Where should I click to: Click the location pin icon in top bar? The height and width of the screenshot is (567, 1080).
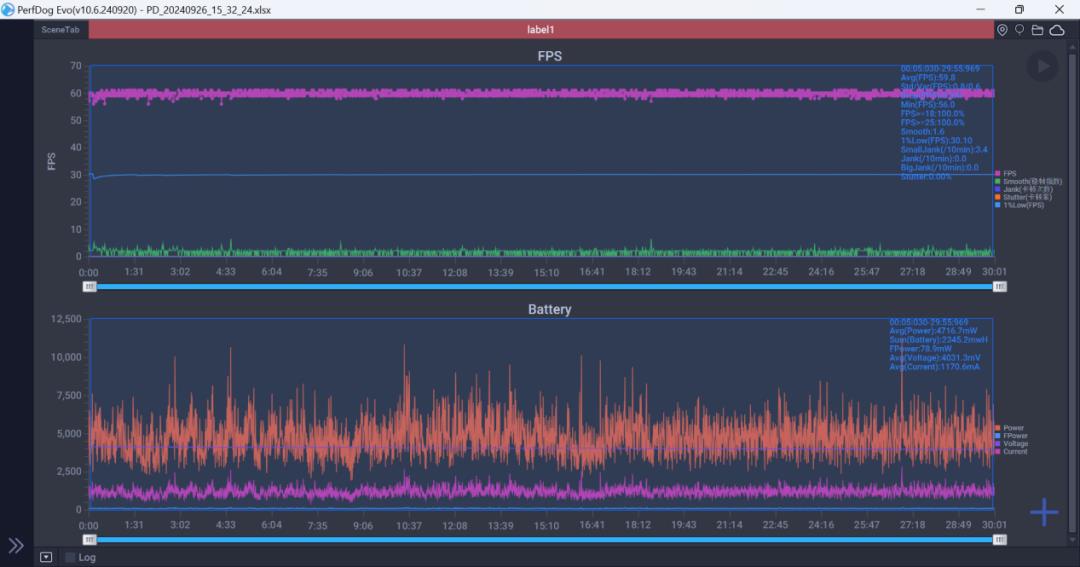(x=1002, y=30)
